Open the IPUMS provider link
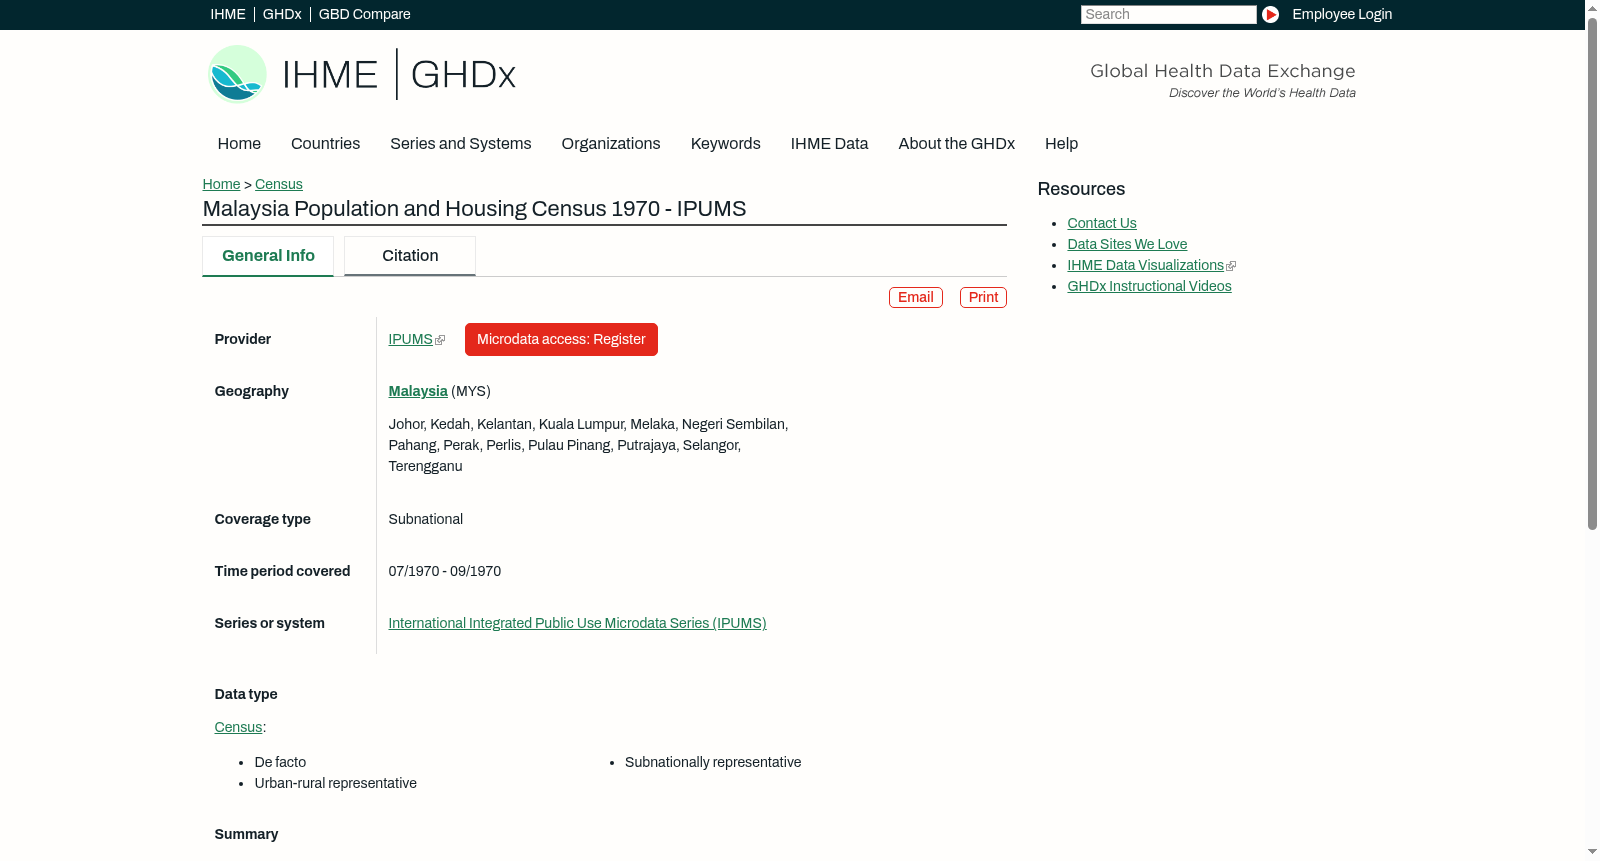This screenshot has height=861, width=1600. pos(410,340)
